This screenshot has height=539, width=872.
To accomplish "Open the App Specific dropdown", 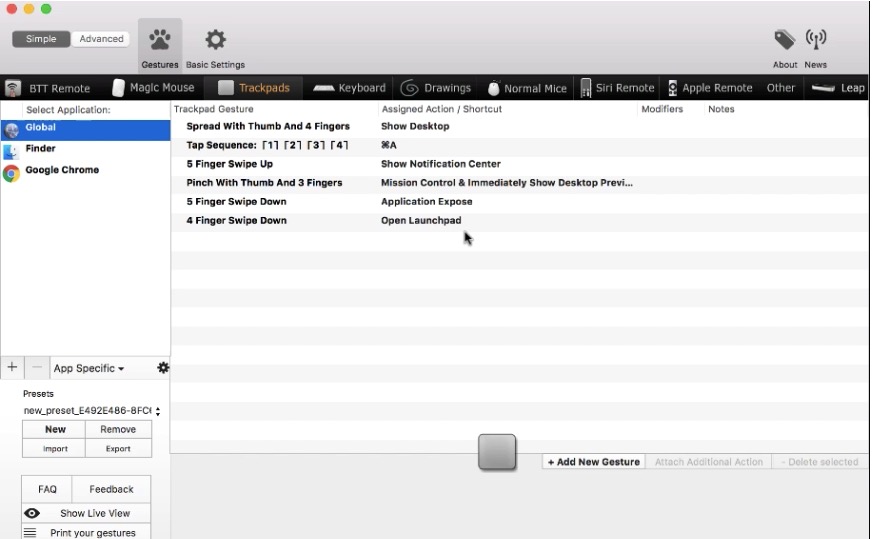I will click(89, 368).
